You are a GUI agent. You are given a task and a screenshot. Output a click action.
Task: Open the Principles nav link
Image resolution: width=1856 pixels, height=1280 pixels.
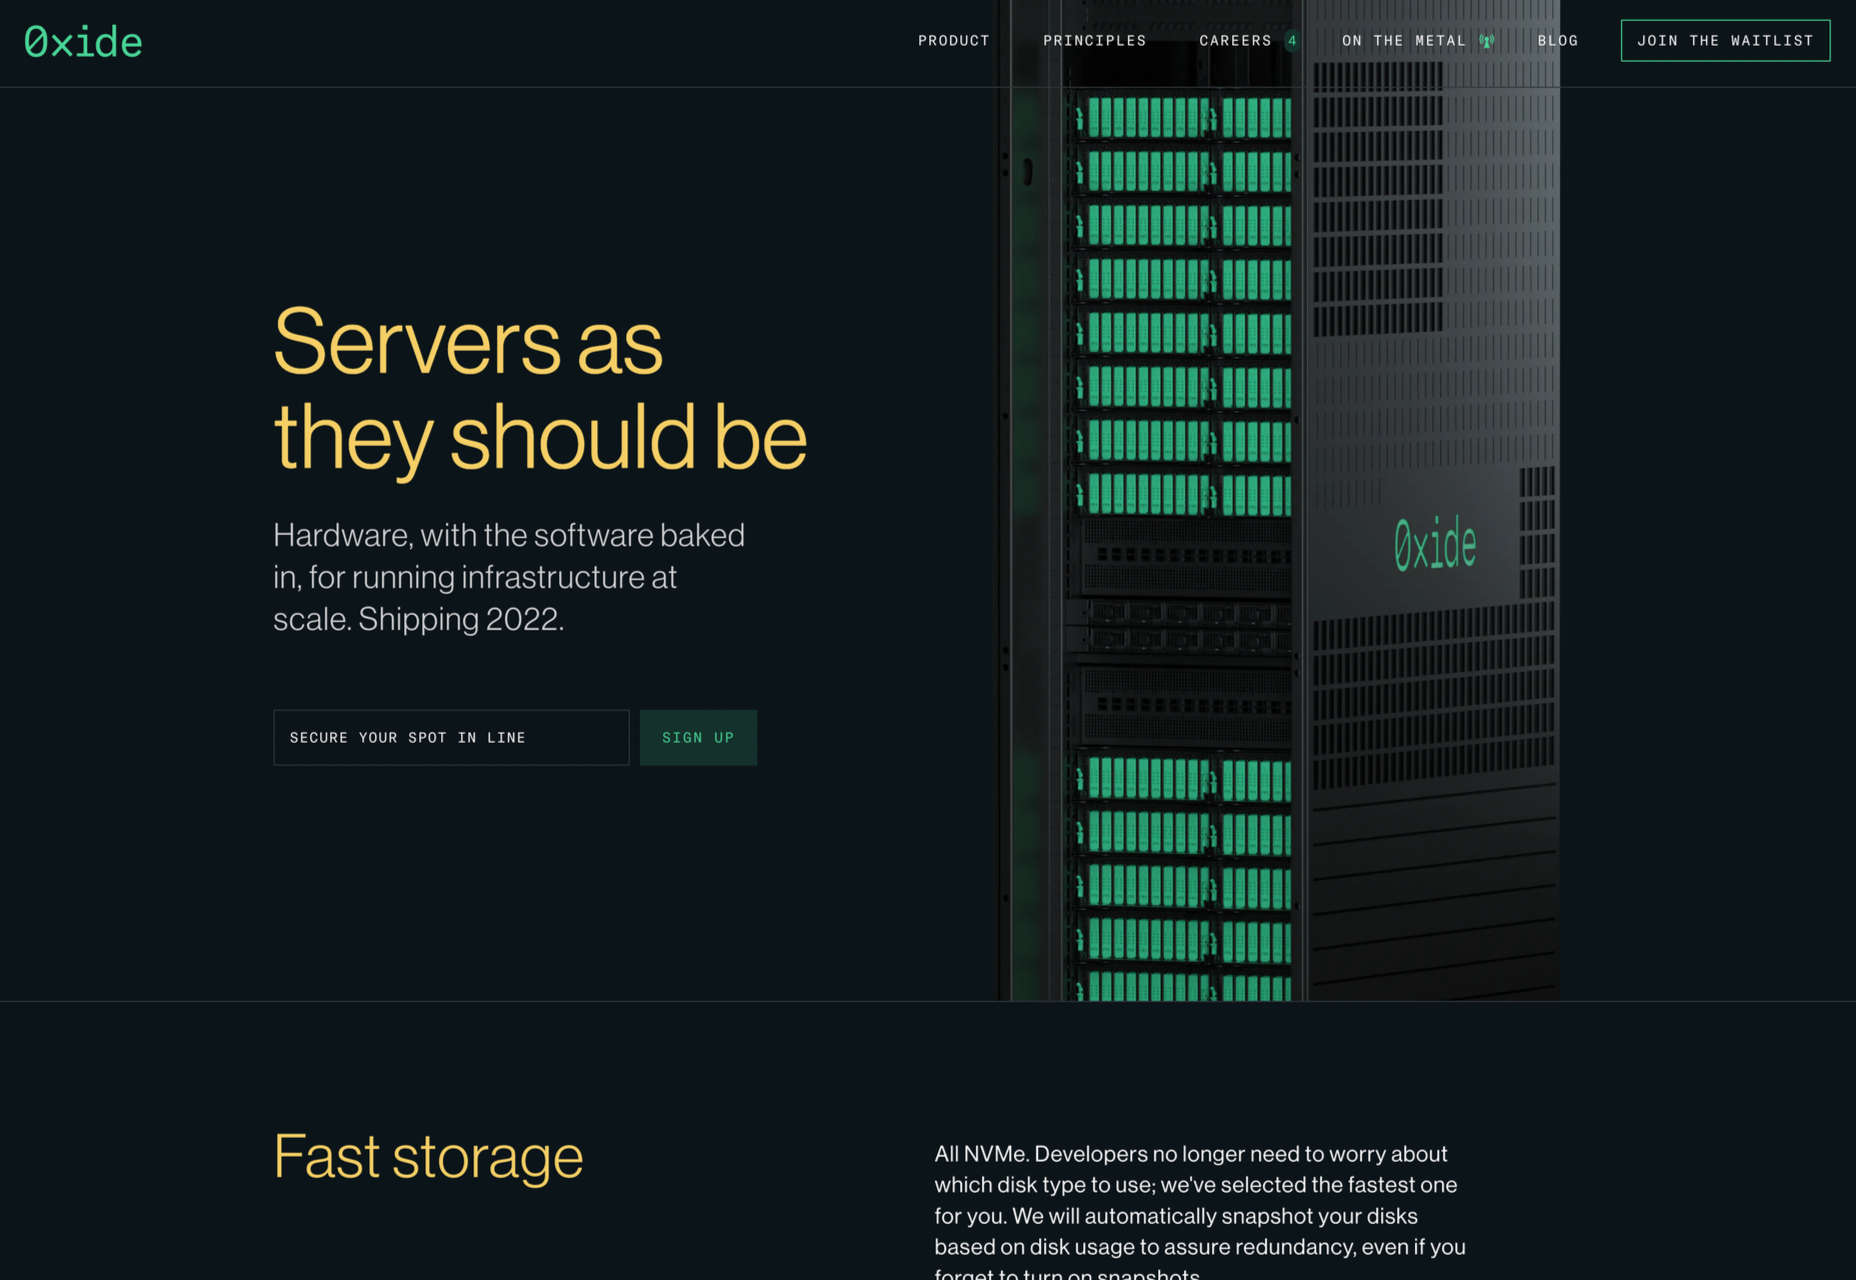[1095, 41]
